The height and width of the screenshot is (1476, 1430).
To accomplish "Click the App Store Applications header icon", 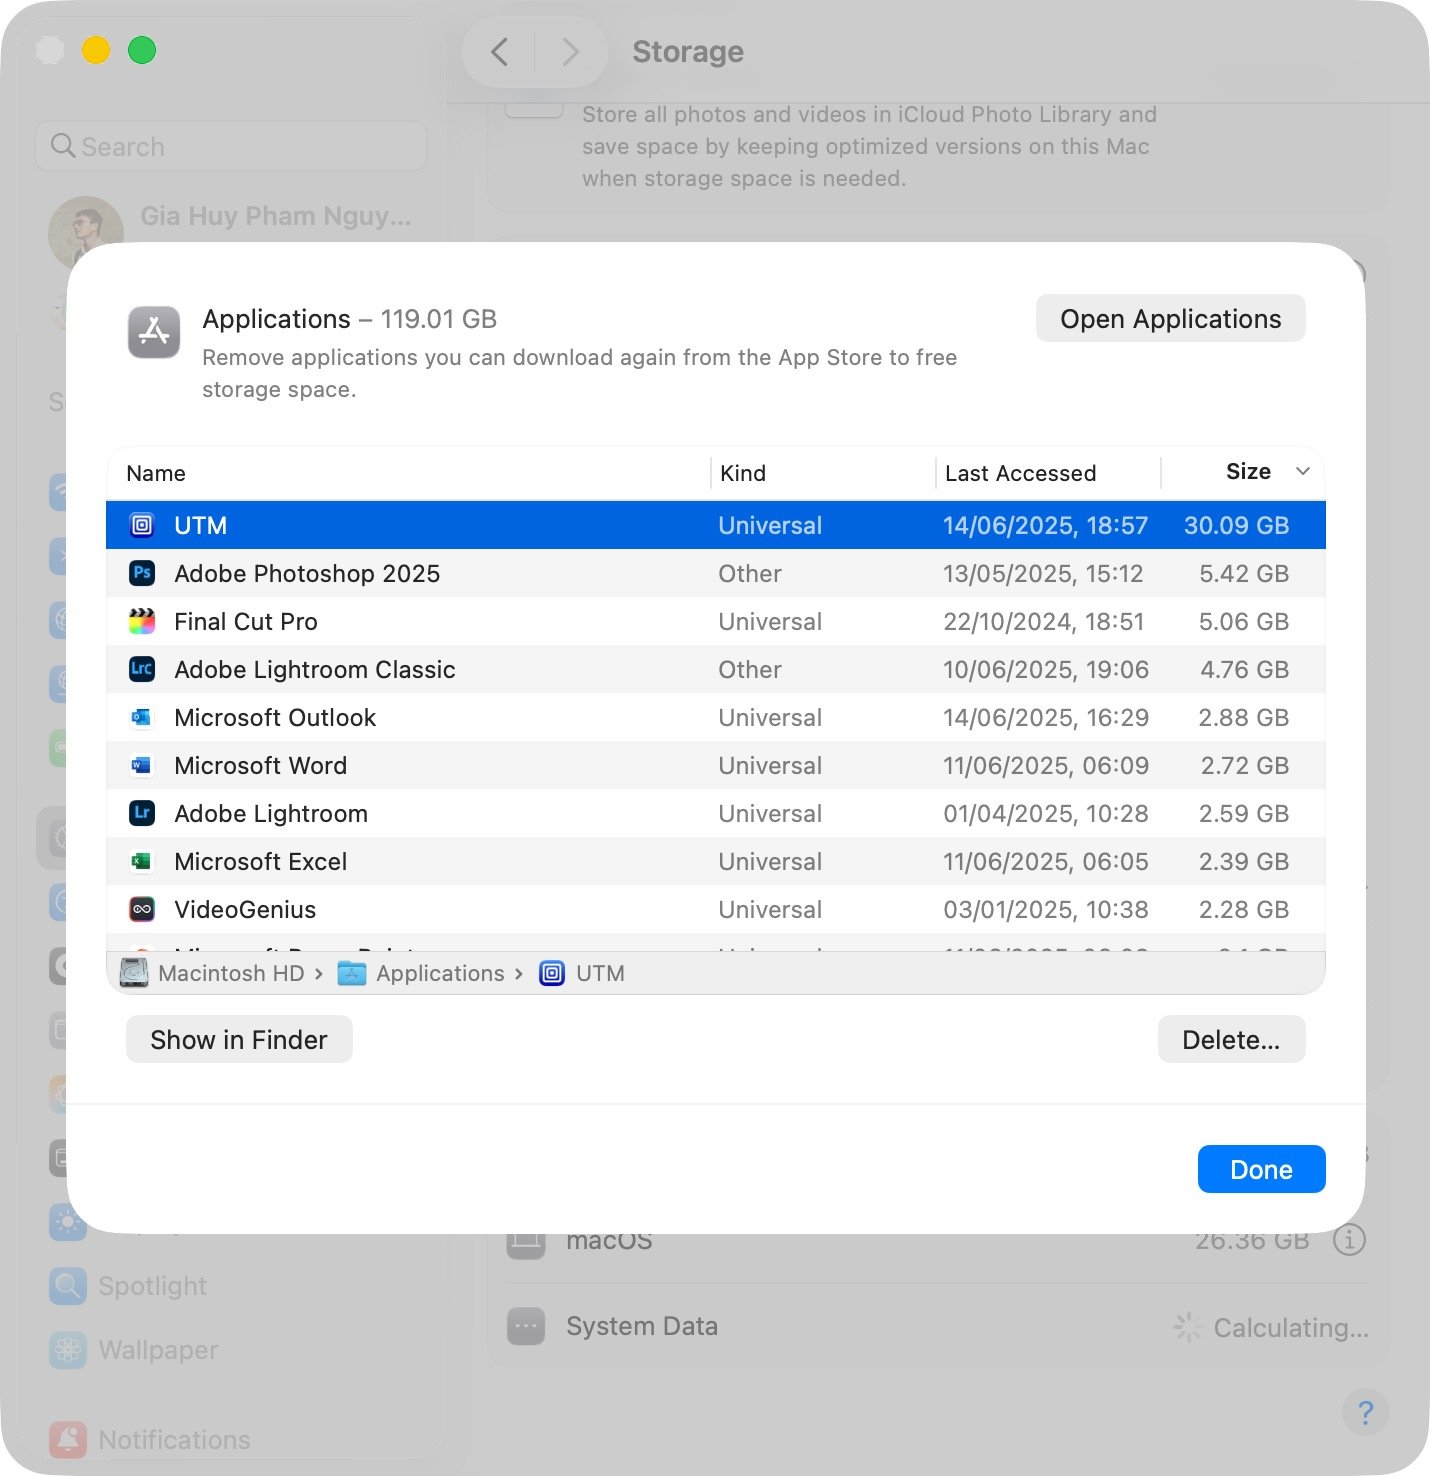I will click(x=154, y=332).
